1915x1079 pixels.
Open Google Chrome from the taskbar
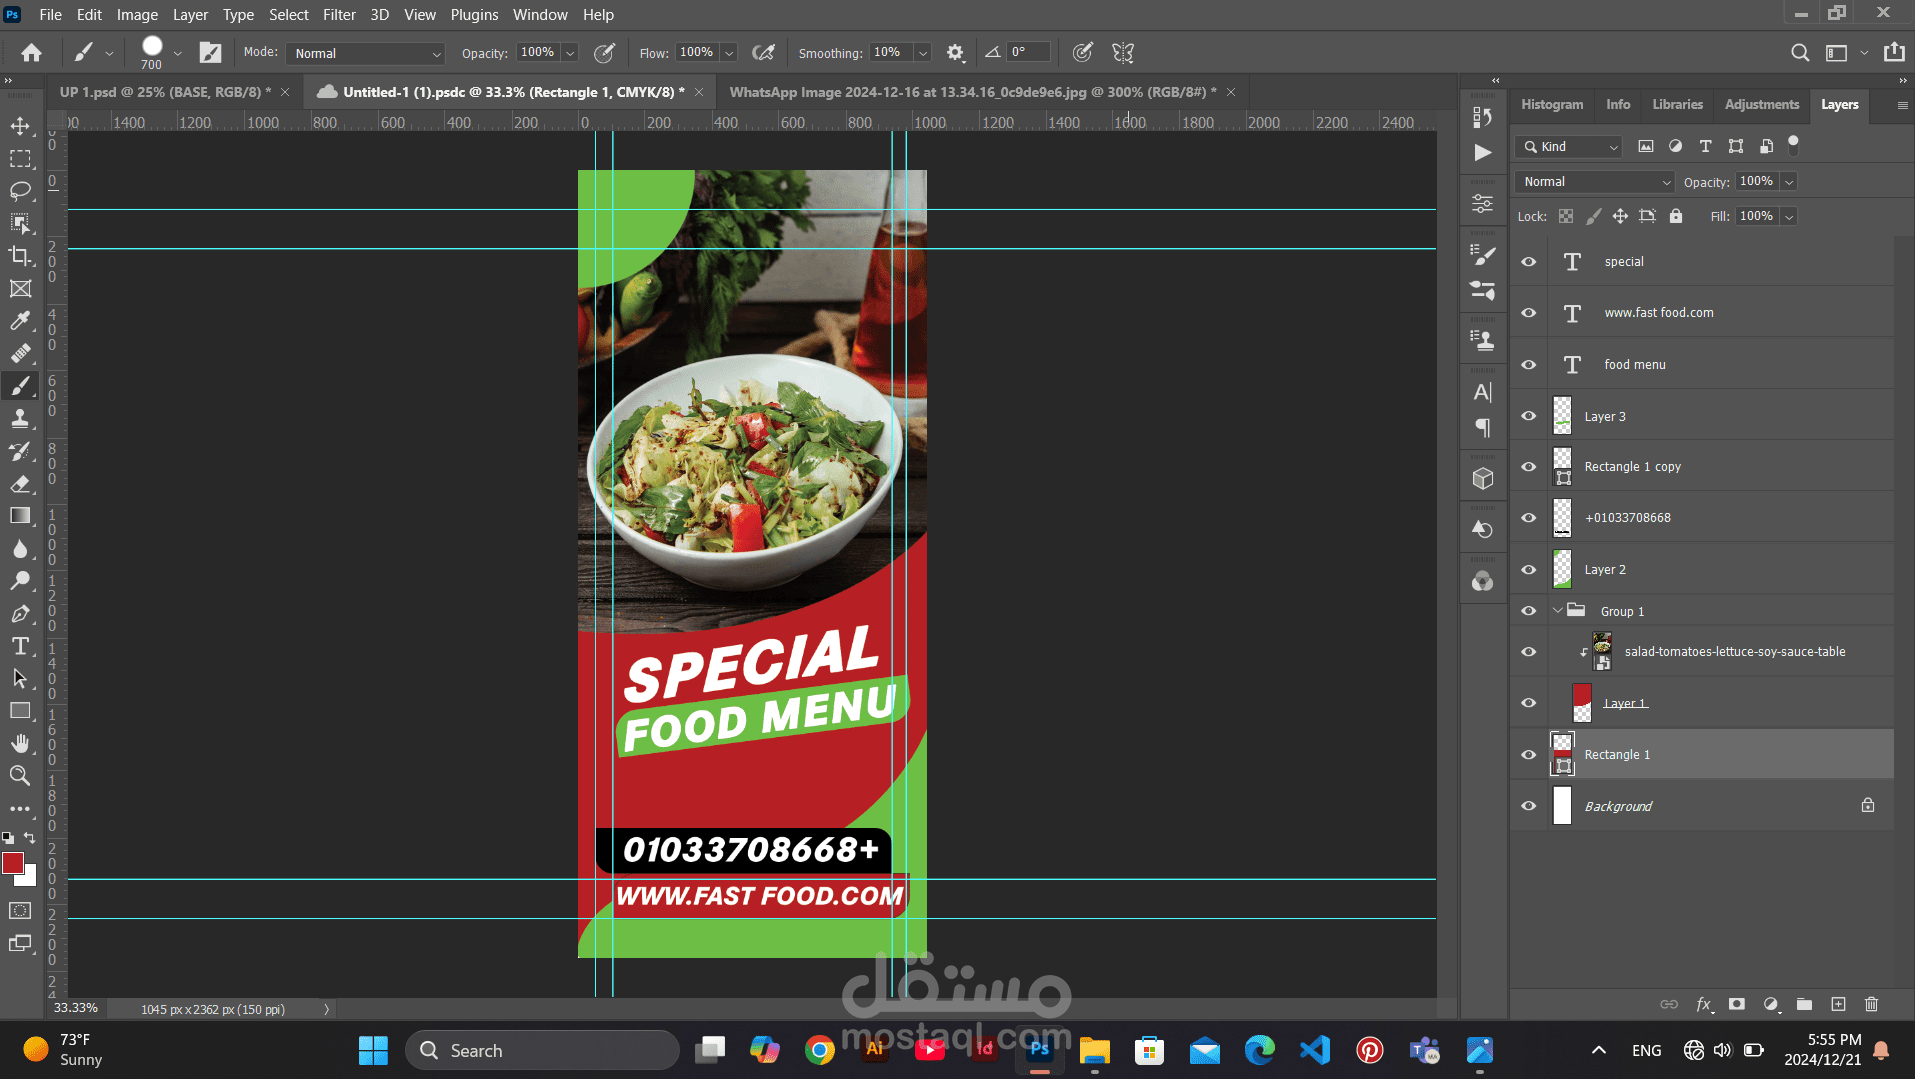click(820, 1051)
